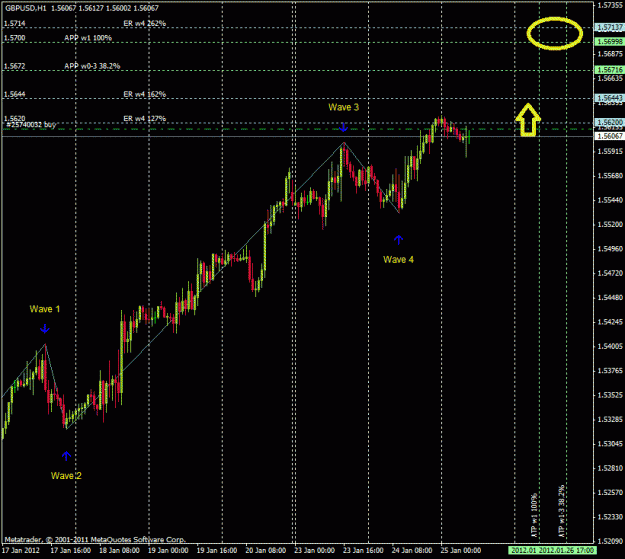Click the blue down arrow under Wave 1

click(x=45, y=329)
